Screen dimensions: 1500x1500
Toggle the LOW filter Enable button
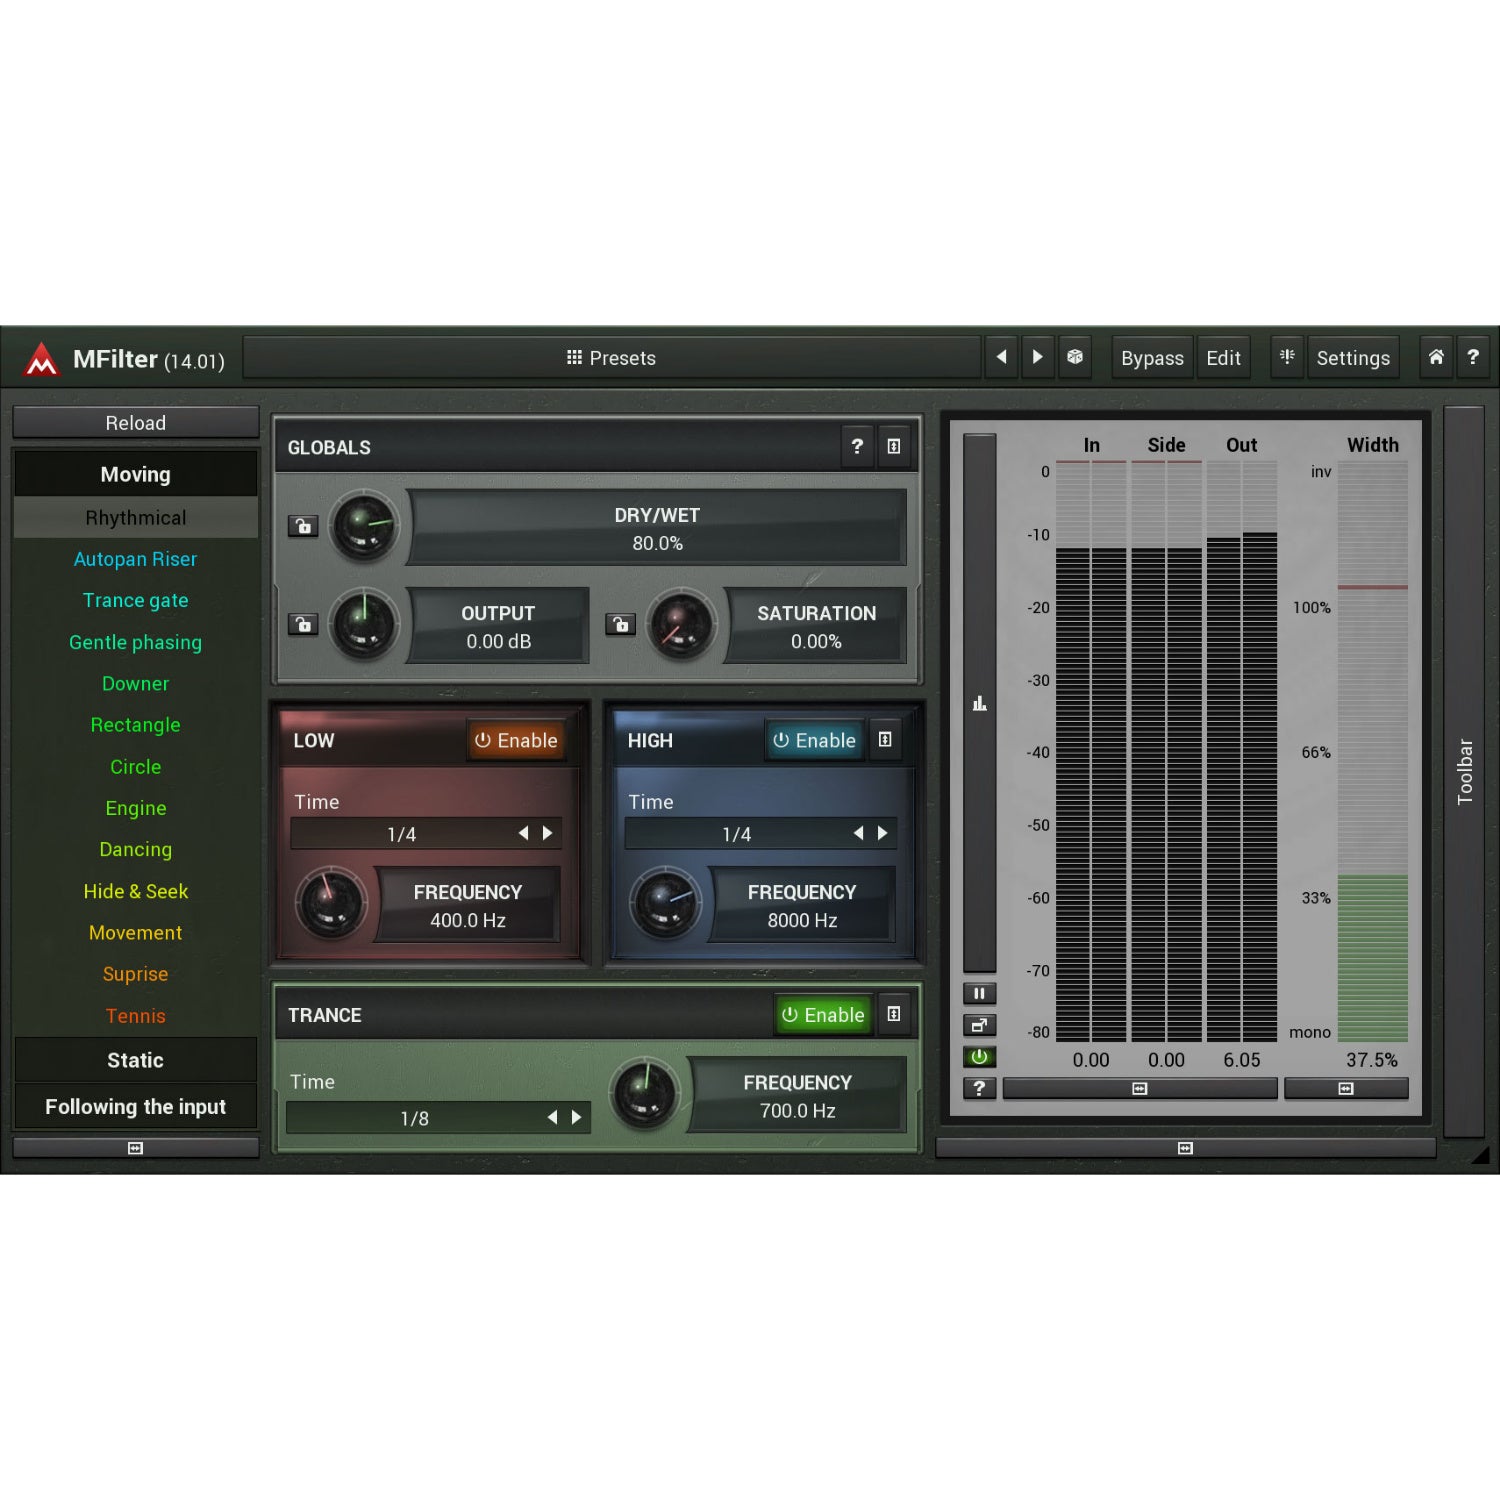pyautogui.click(x=516, y=741)
